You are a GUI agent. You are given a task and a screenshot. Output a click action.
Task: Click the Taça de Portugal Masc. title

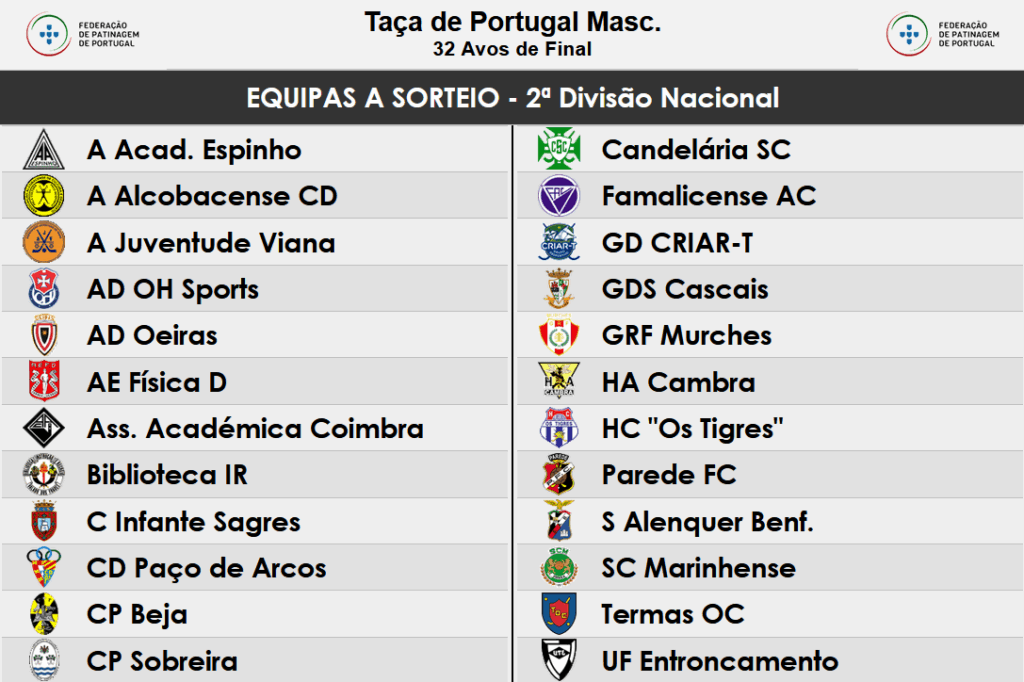pyautogui.click(x=512, y=23)
